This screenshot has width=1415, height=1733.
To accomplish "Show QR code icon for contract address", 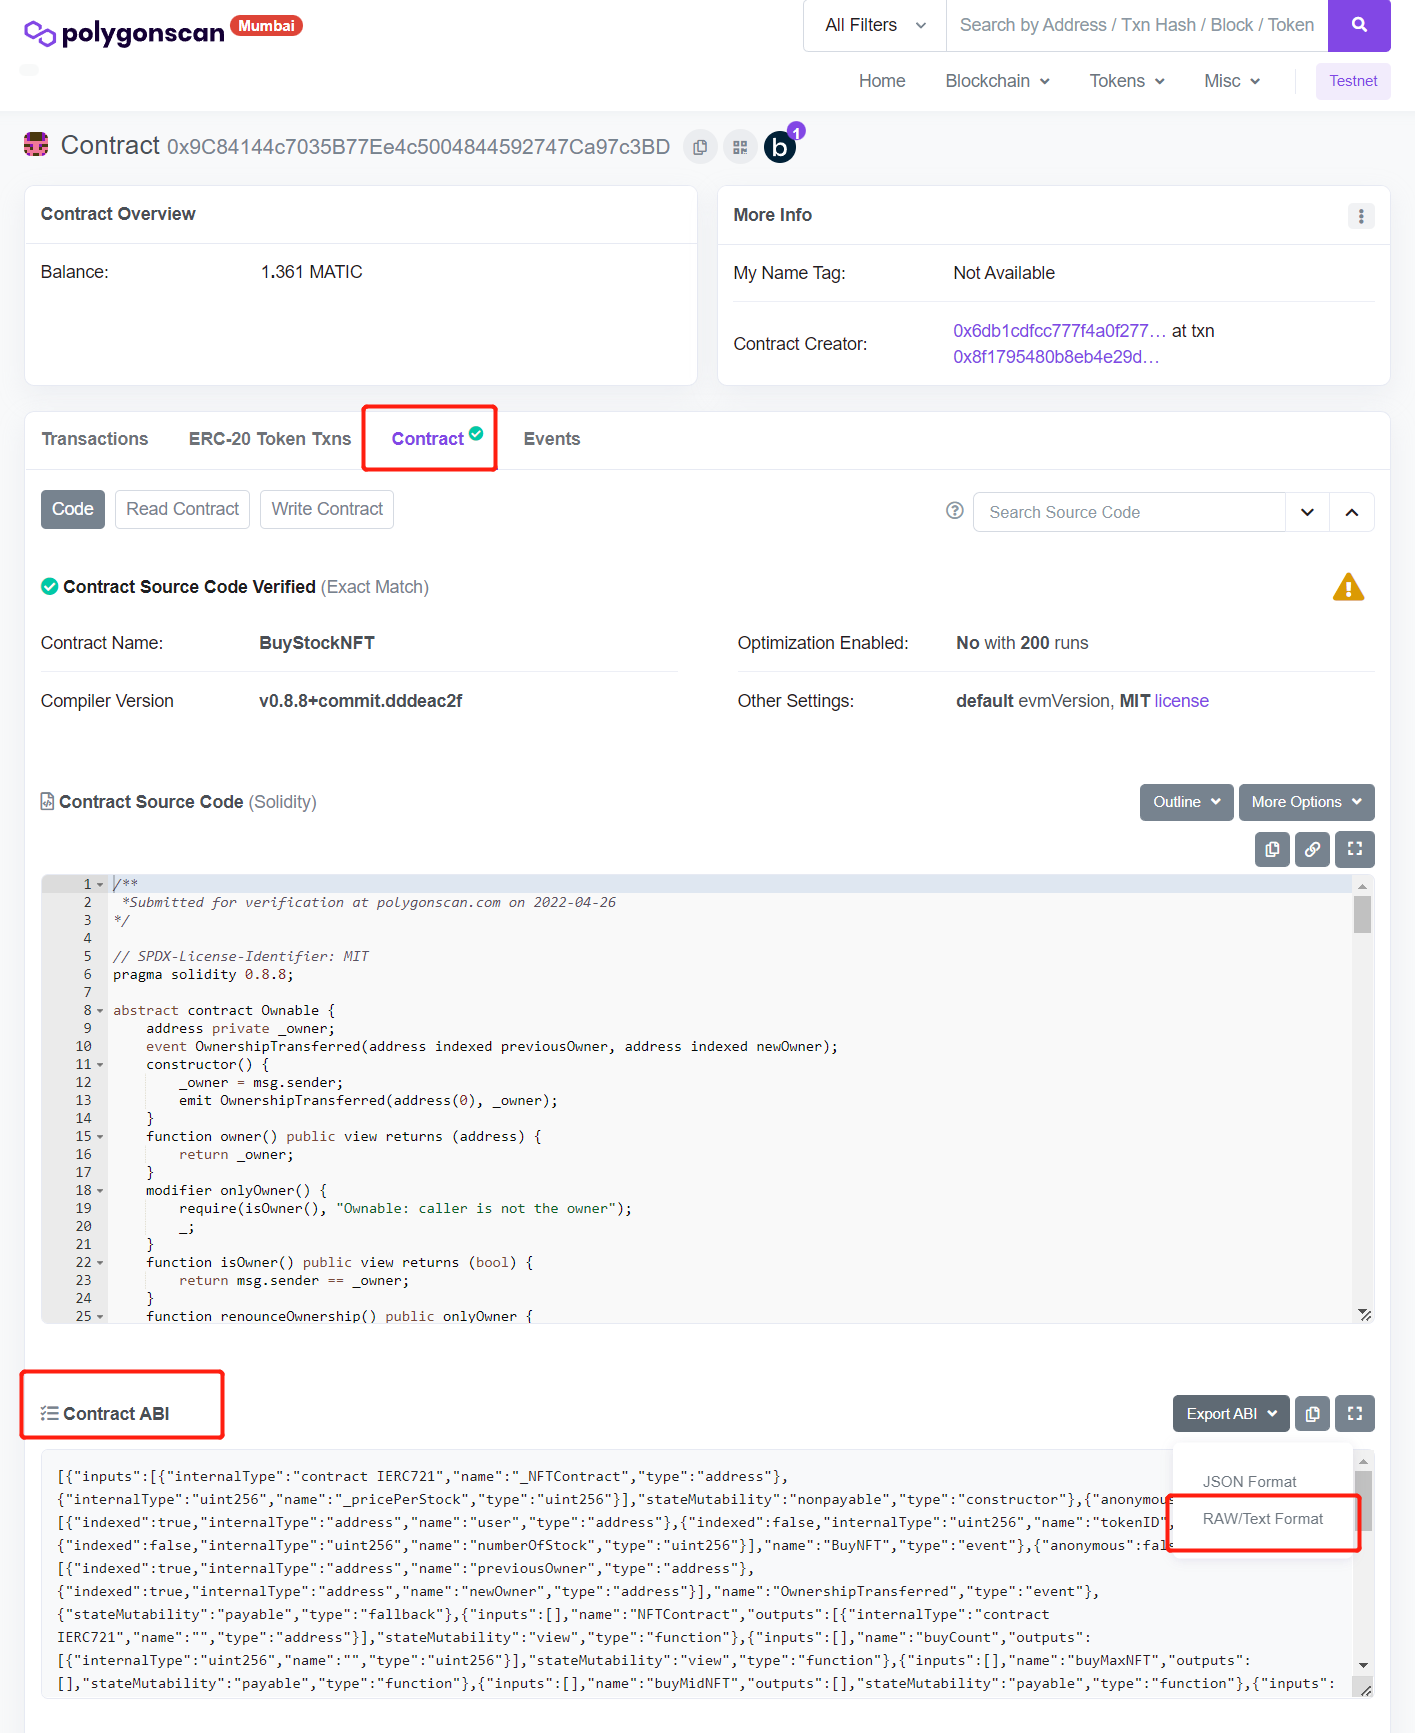I will (x=740, y=147).
